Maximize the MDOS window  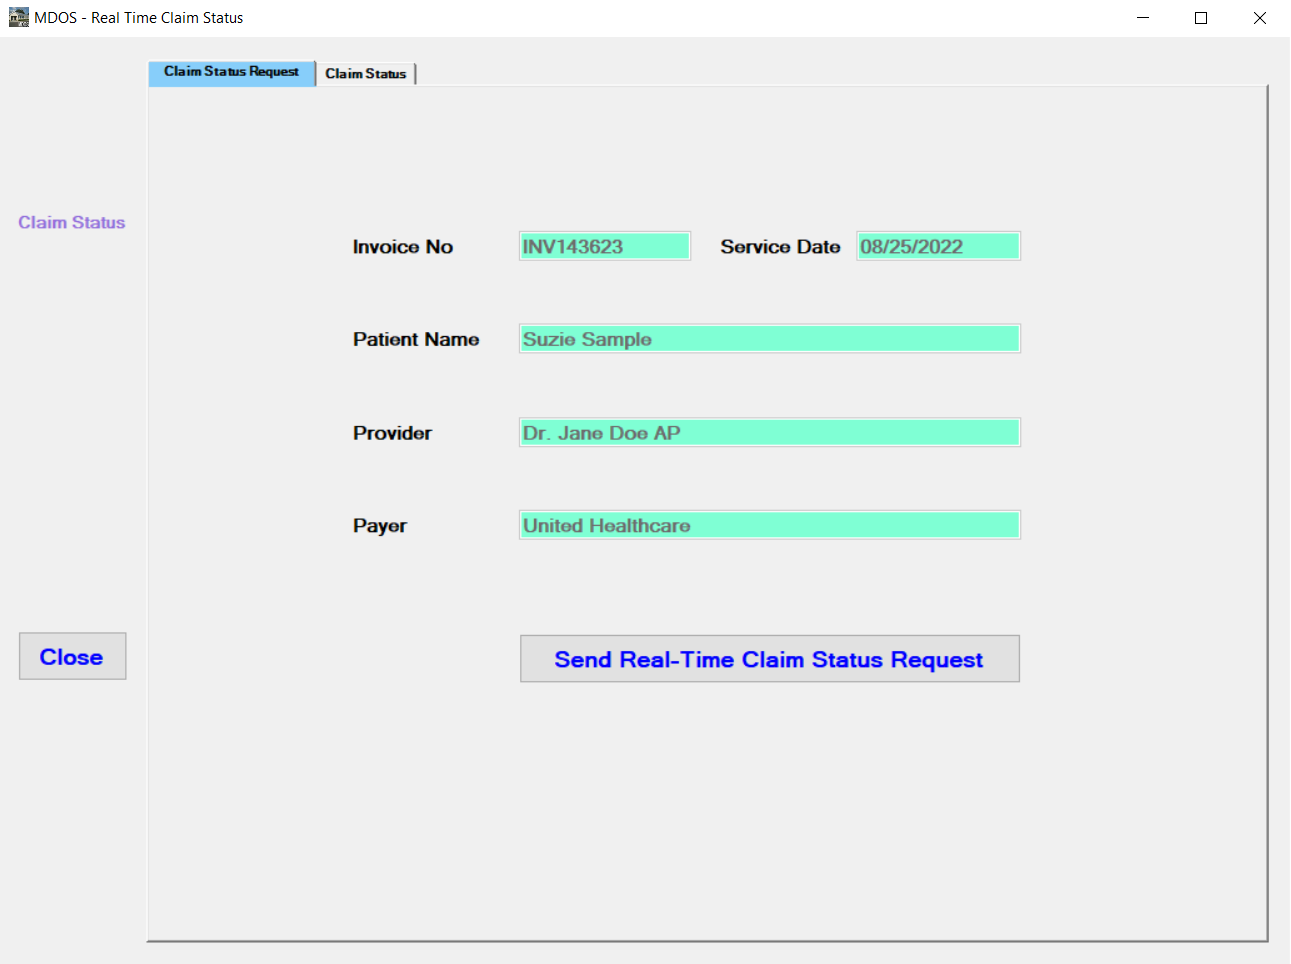[1200, 17]
